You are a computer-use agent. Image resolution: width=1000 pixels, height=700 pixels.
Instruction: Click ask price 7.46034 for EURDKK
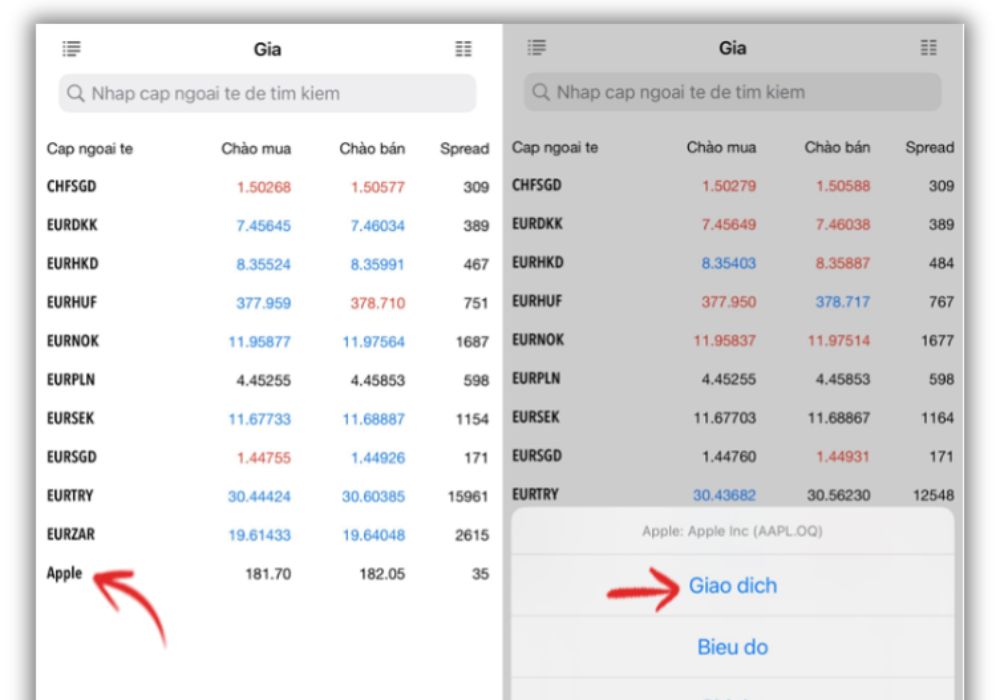click(378, 226)
